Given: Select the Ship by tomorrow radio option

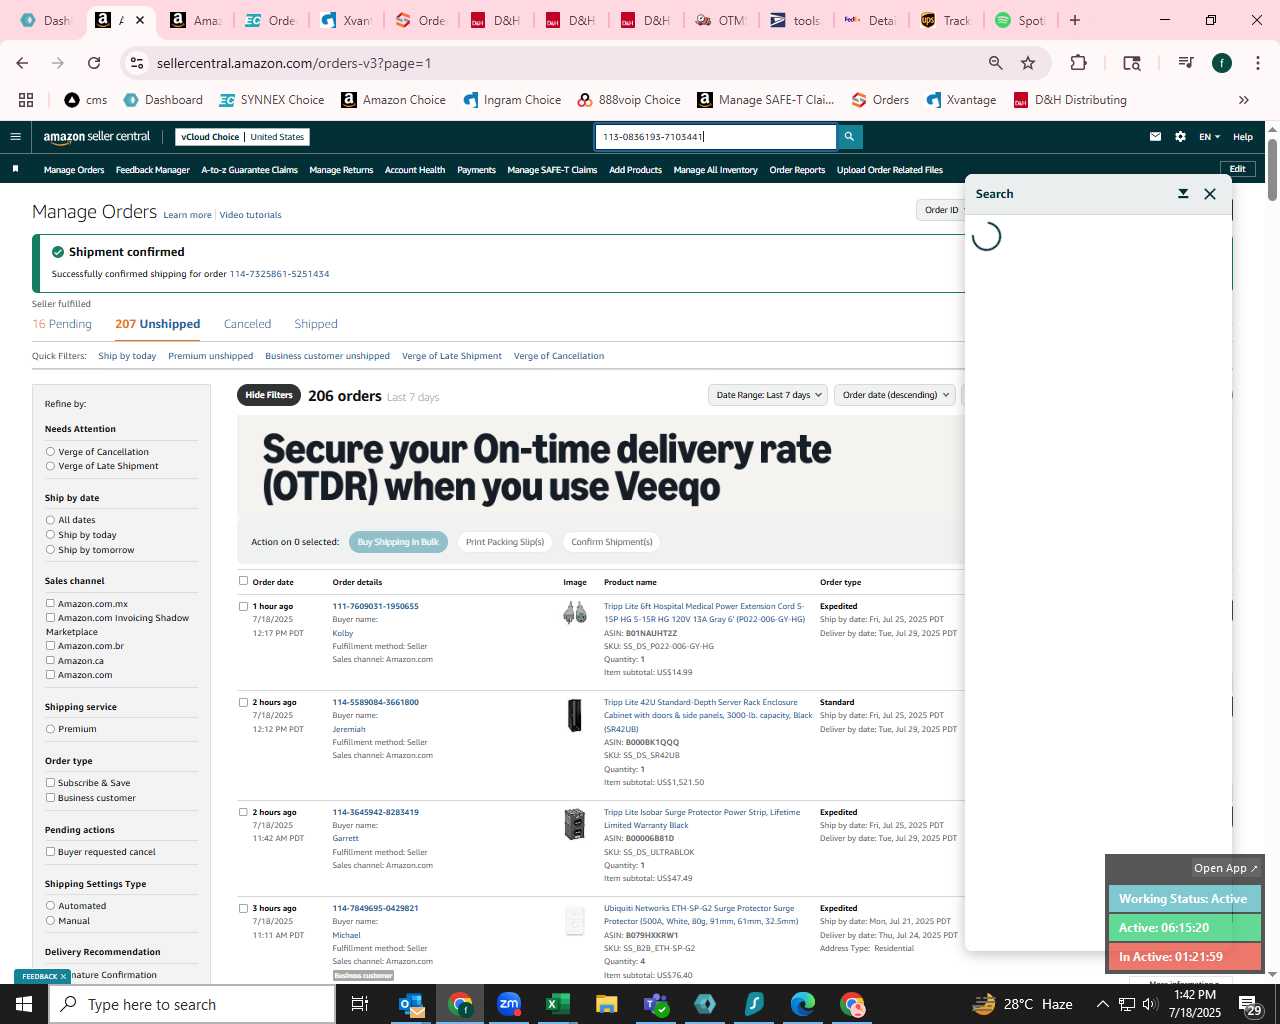Looking at the screenshot, I should [50, 550].
